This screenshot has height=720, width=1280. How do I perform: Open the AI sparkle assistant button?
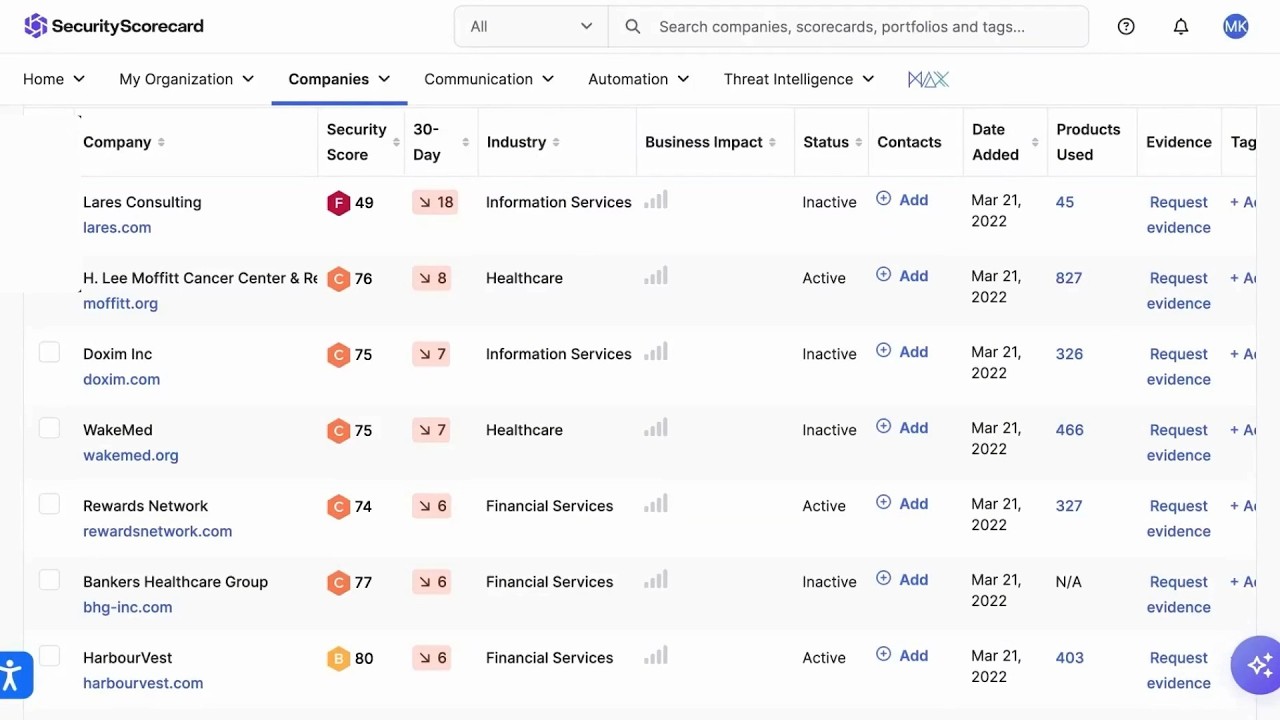click(x=1257, y=664)
